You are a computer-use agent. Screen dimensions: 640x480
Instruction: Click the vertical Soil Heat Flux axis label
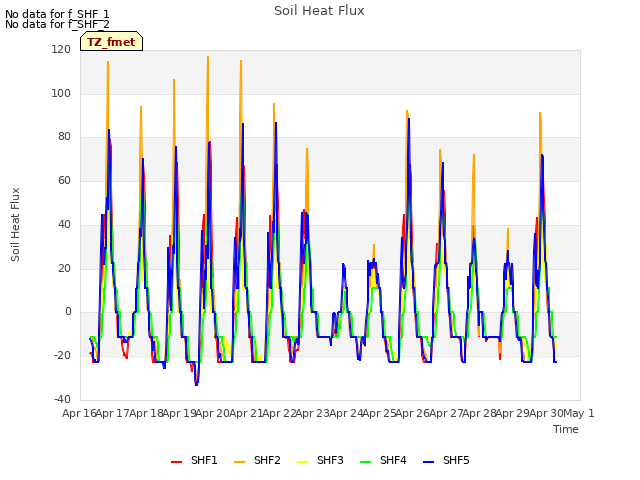point(15,224)
